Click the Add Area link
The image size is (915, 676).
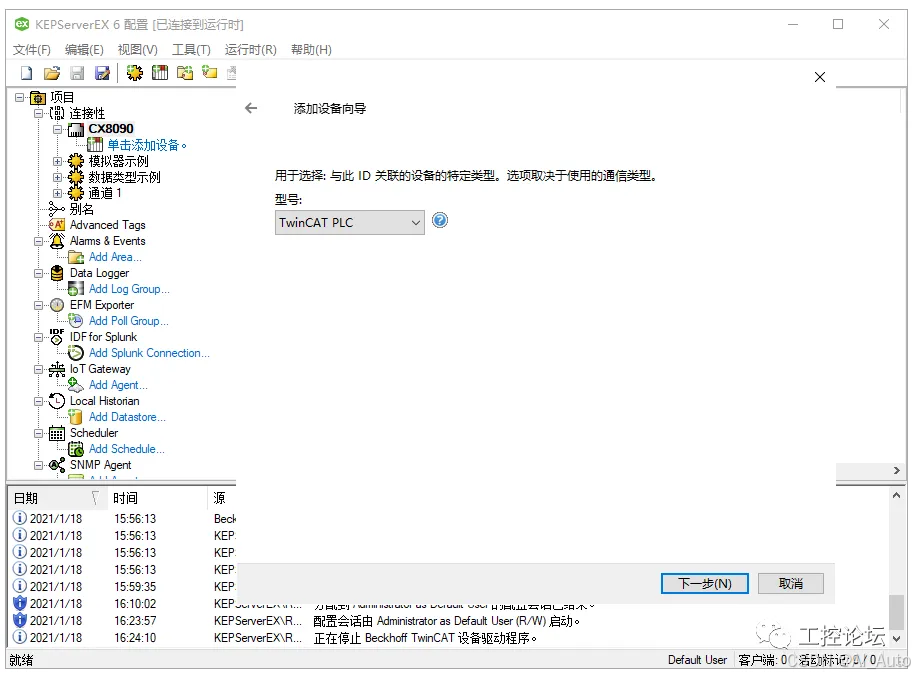115,257
